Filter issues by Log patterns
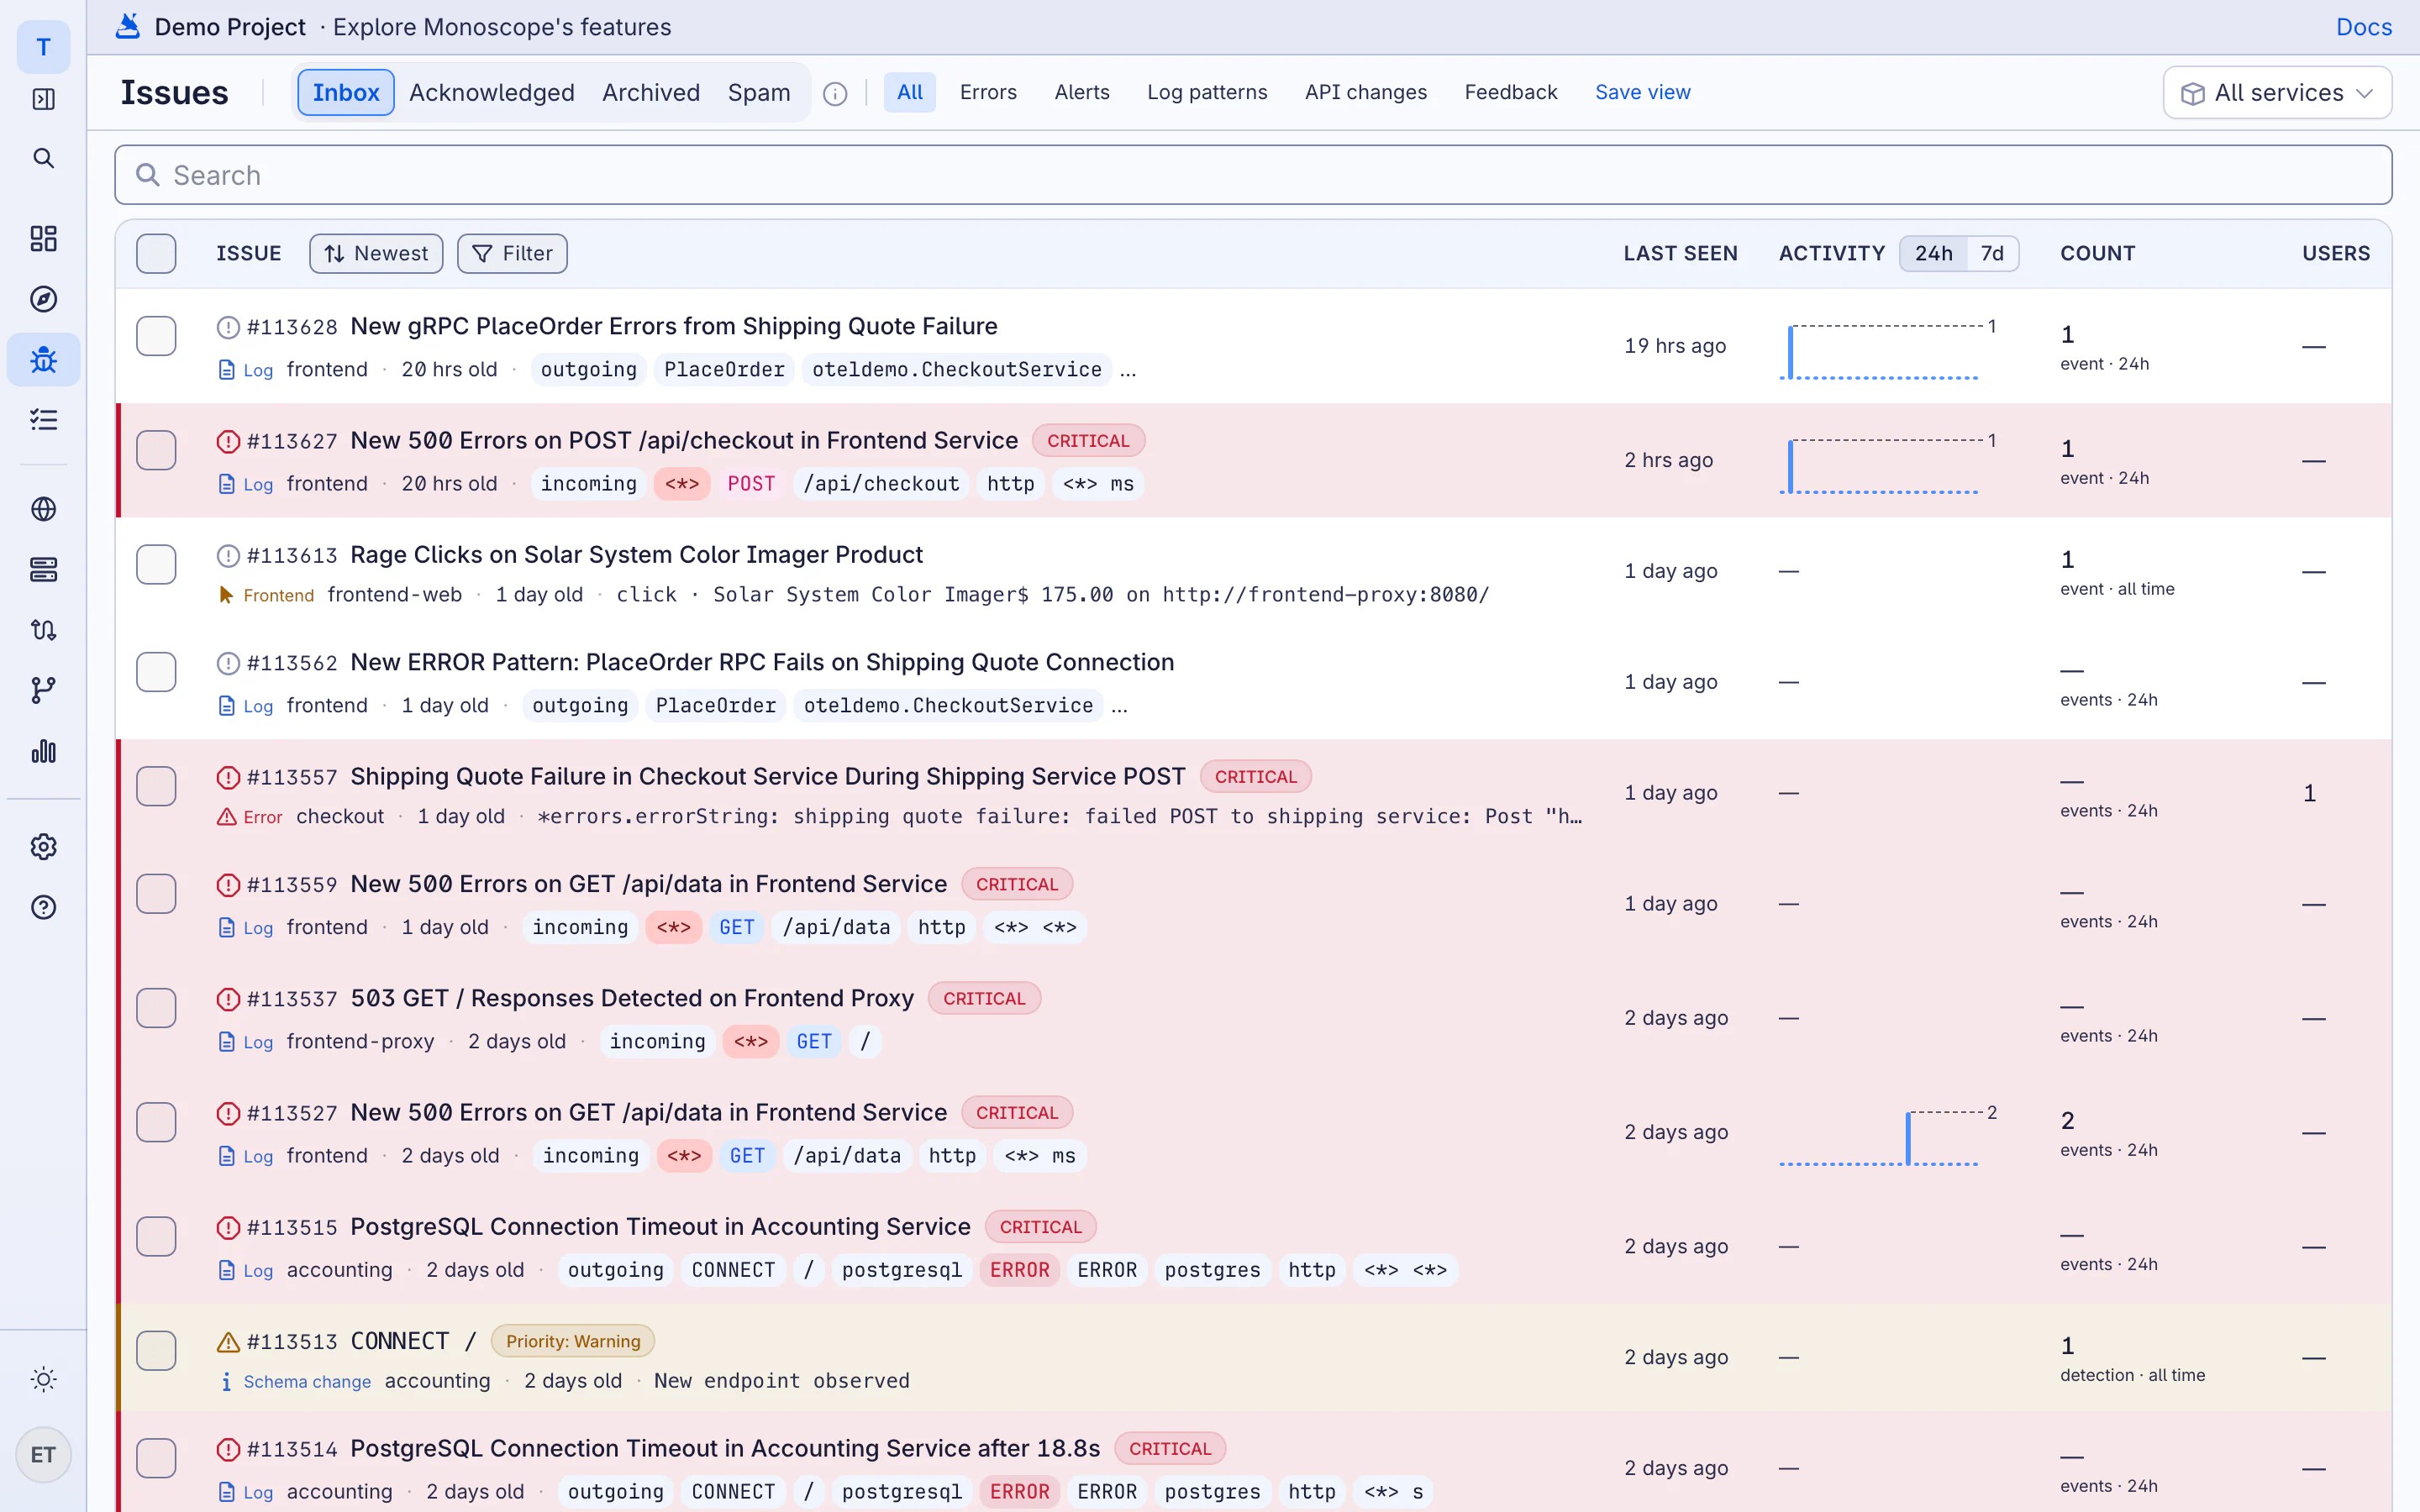This screenshot has height=1512, width=2420. pyautogui.click(x=1207, y=92)
